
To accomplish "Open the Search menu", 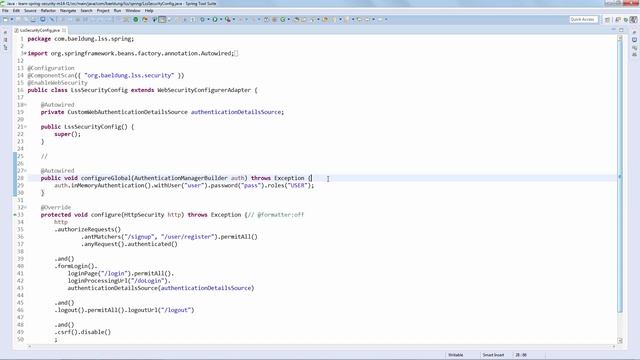I will point(86,11).
